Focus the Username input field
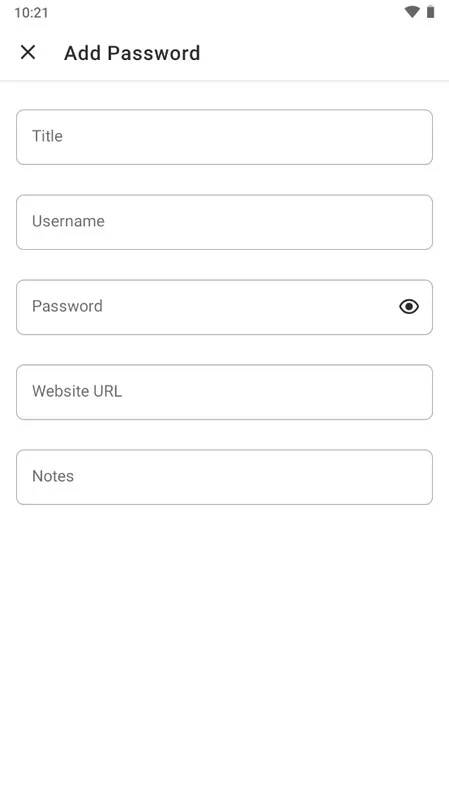This screenshot has width=449, height=800. point(224,222)
